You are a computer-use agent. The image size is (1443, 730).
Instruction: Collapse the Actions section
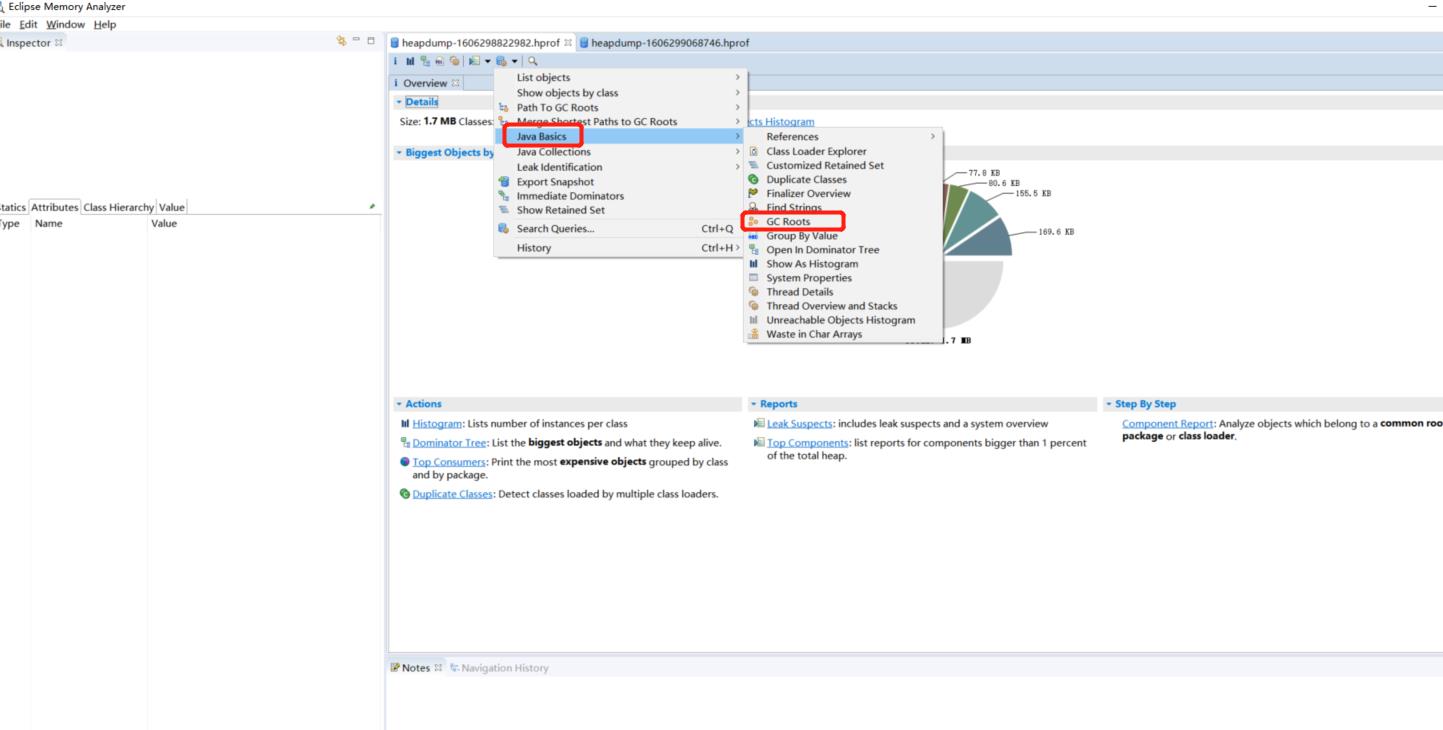[398, 404]
